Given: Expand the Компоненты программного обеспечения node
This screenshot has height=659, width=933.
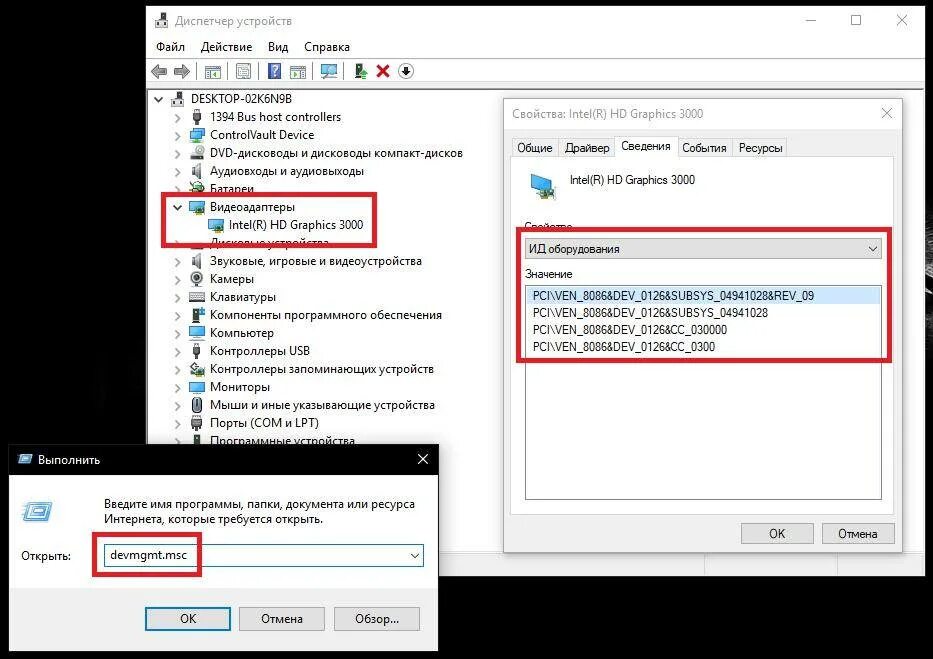Looking at the screenshot, I should coord(177,316).
